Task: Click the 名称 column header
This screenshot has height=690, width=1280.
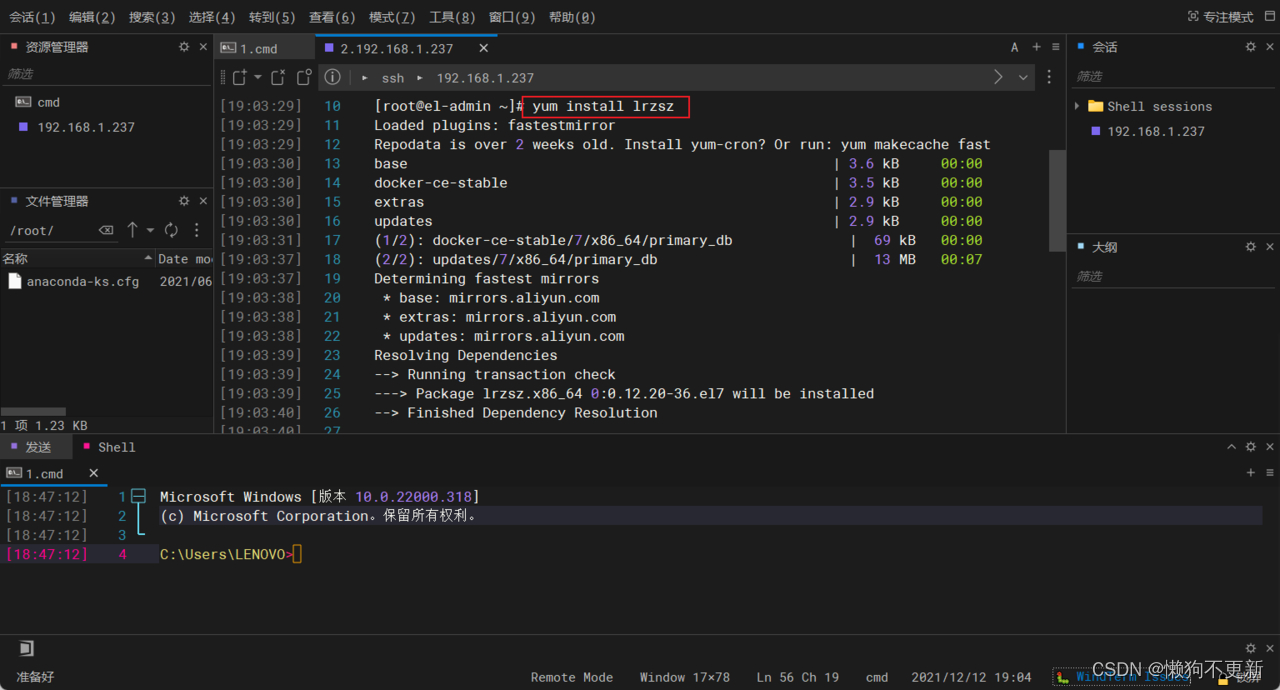Action: pos(77,259)
